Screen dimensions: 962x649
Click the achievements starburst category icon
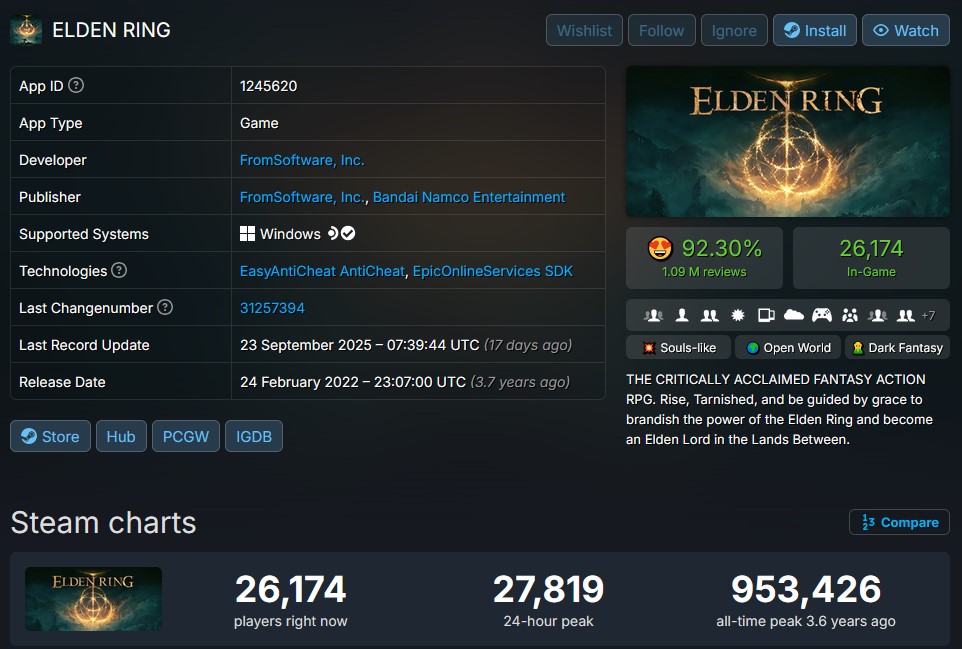[x=738, y=315]
